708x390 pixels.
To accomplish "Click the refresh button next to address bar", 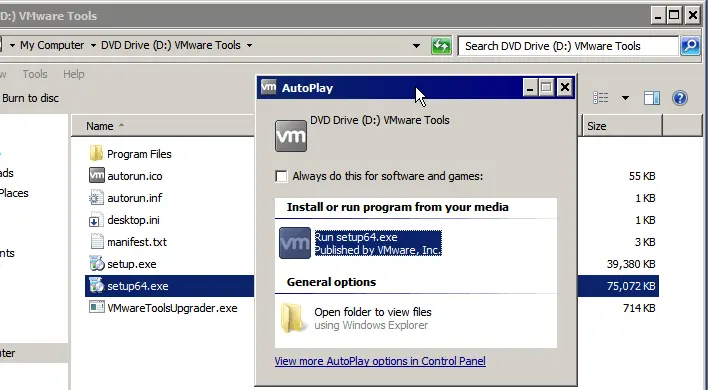I will [441, 46].
